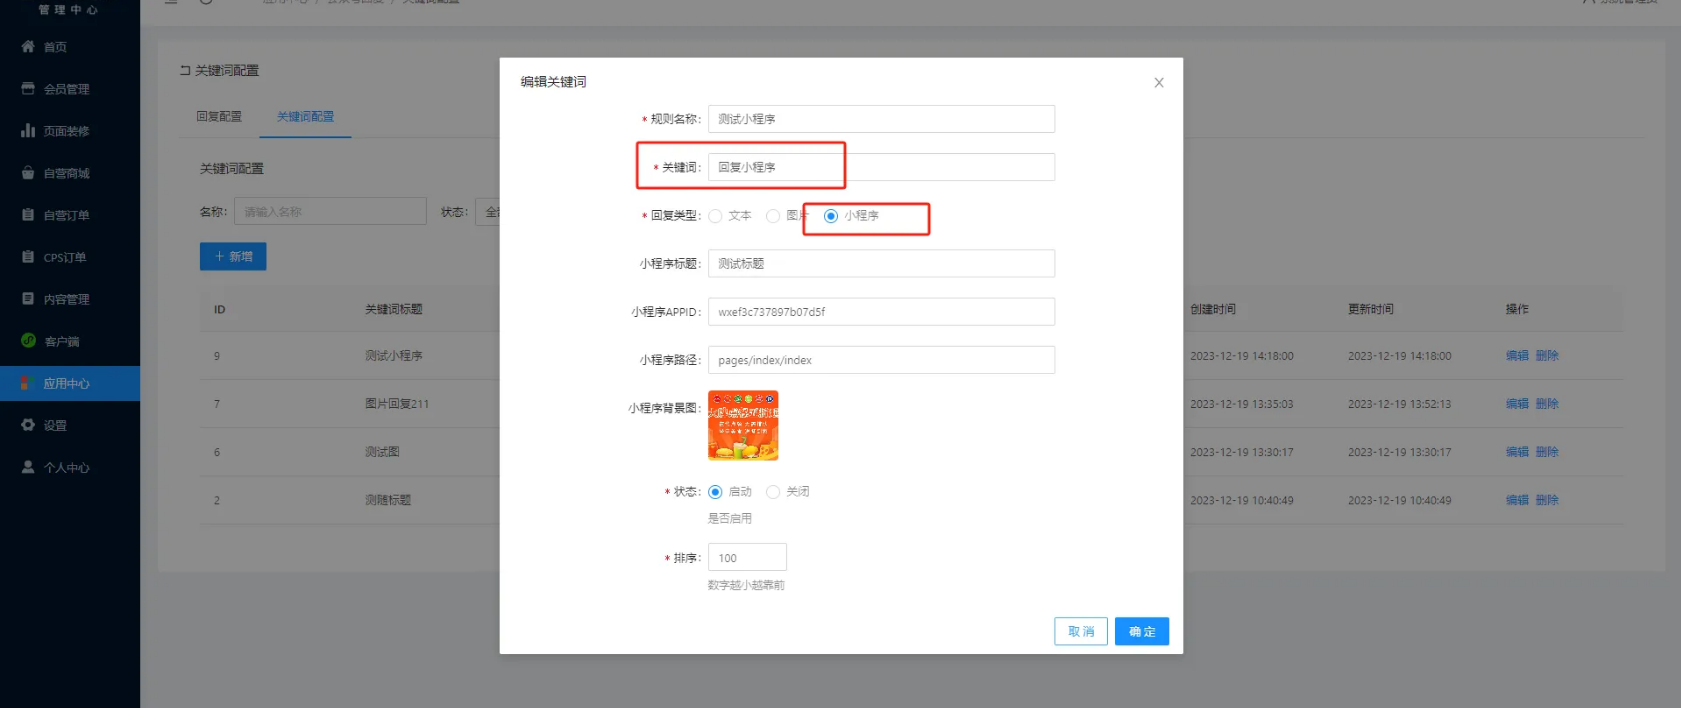
Task: Select the 图片 reply type radio
Action: pos(773,216)
